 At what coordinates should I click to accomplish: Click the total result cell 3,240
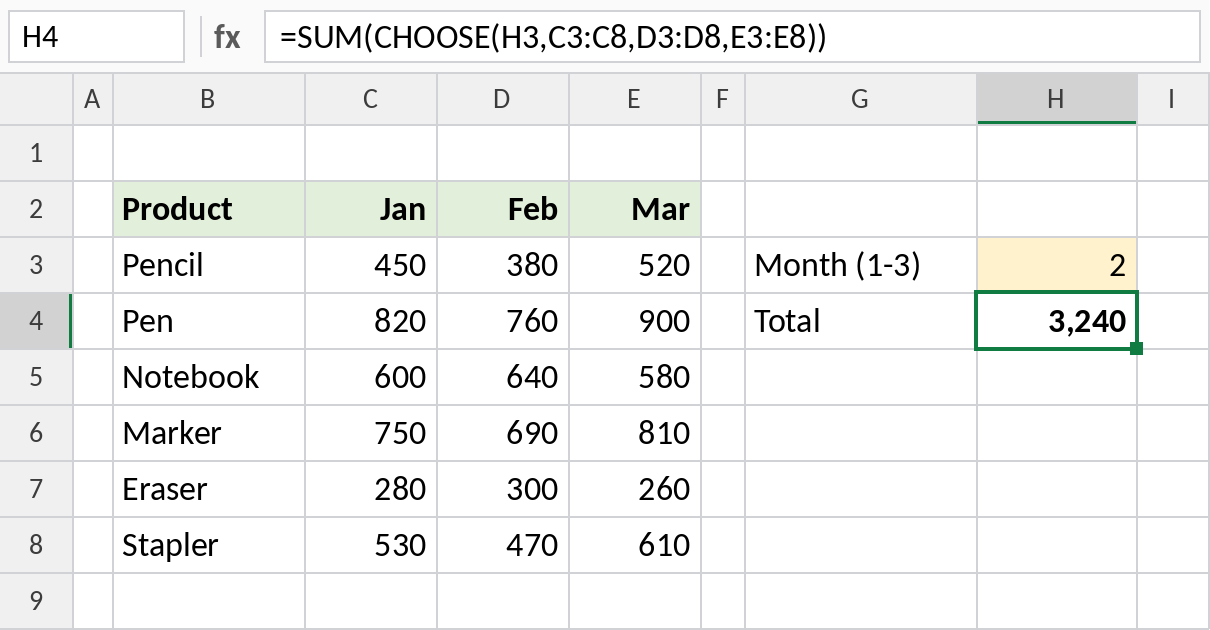point(1057,321)
